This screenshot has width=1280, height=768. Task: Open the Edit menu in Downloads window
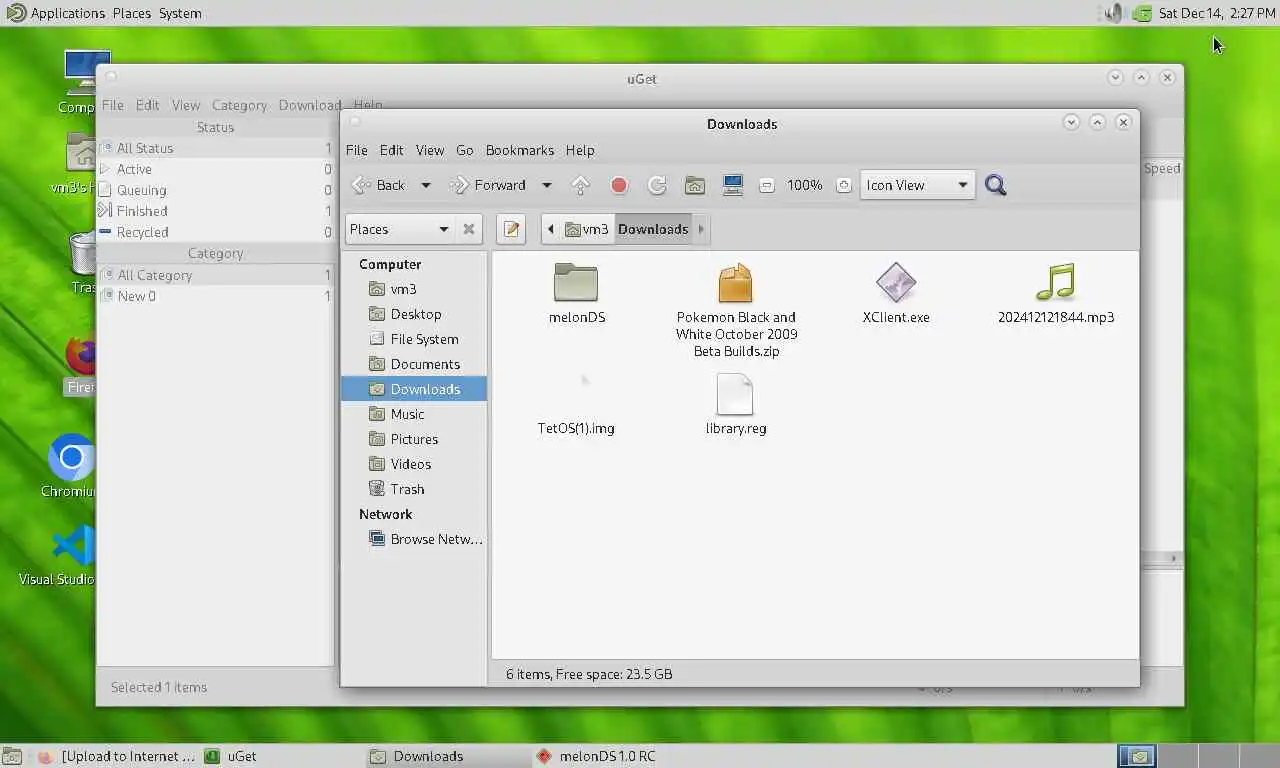[392, 150]
